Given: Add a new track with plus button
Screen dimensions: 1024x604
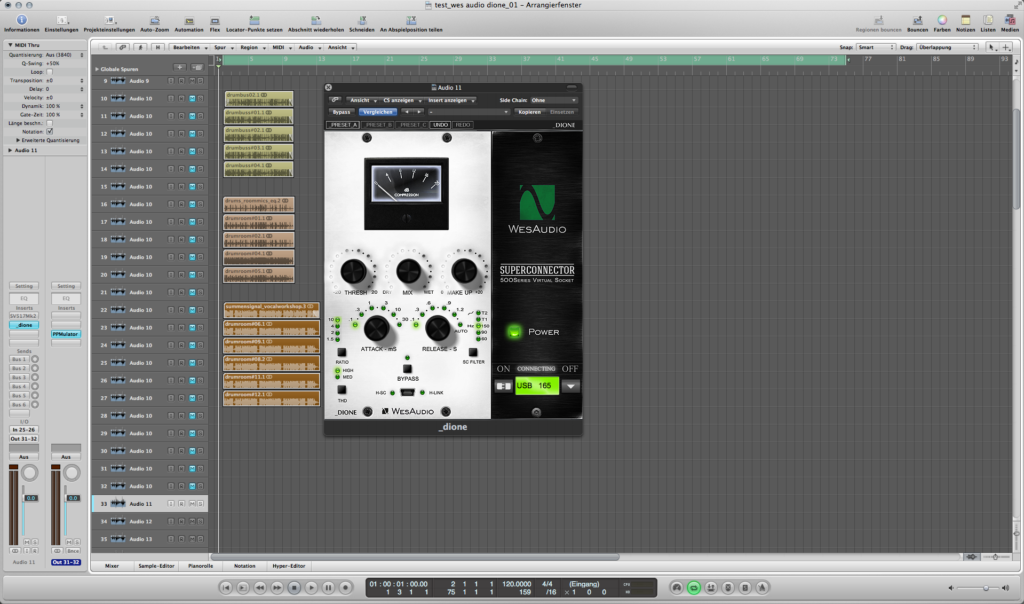Looking at the screenshot, I should tap(180, 67).
